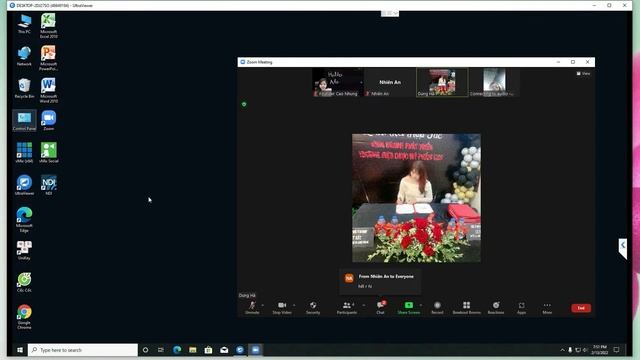Expand video options arrow beside Stop Video
The width and height of the screenshot is (640, 360).
(294, 305)
